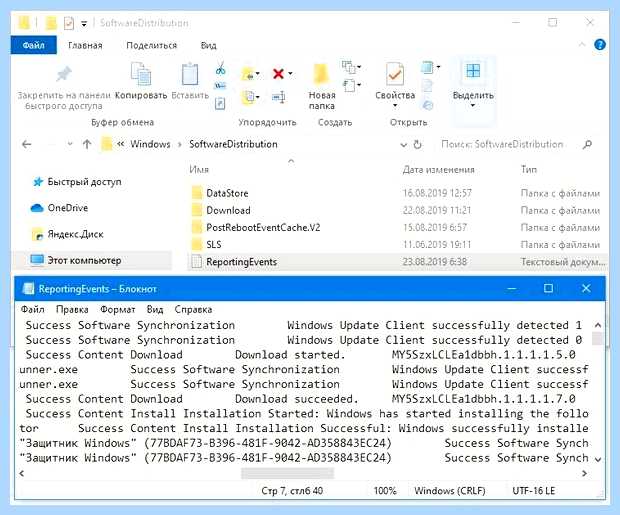Image resolution: width=620 pixels, height=515 pixels.
Task: Select the DataStore folder
Action: [x=227, y=193]
